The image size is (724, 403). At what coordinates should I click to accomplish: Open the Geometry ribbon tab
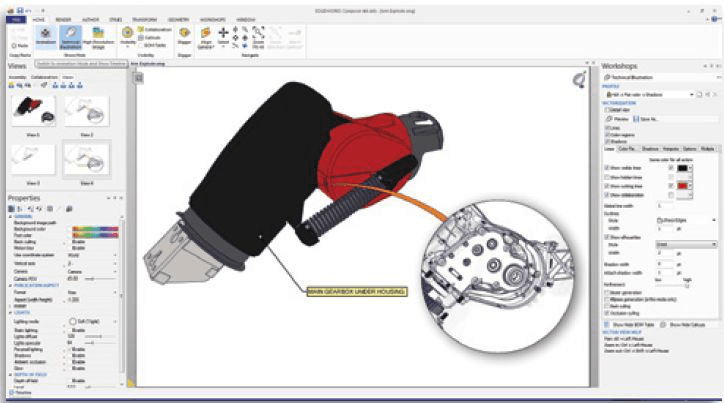[179, 20]
